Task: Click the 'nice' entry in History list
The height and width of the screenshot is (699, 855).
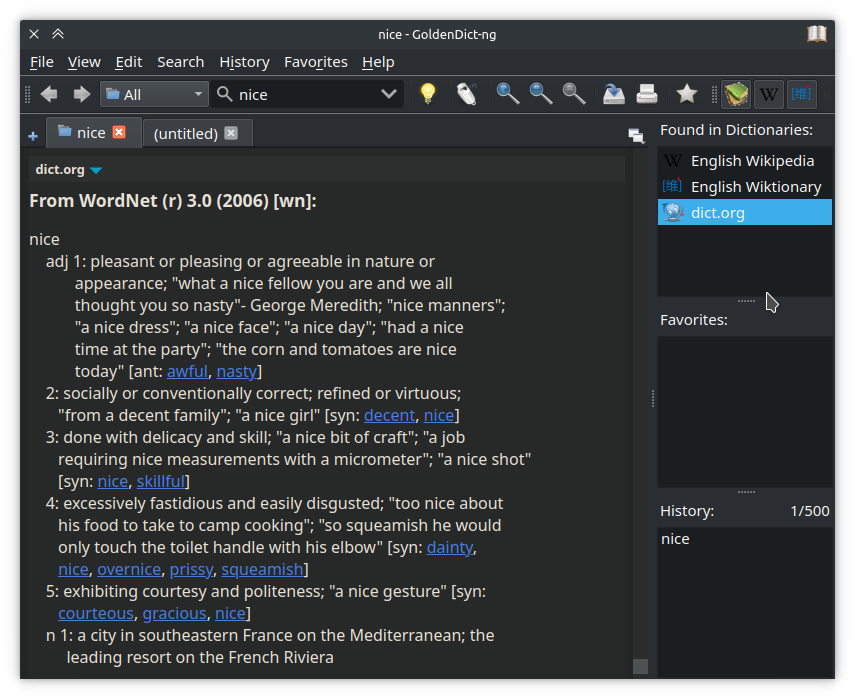Action: [x=675, y=539]
